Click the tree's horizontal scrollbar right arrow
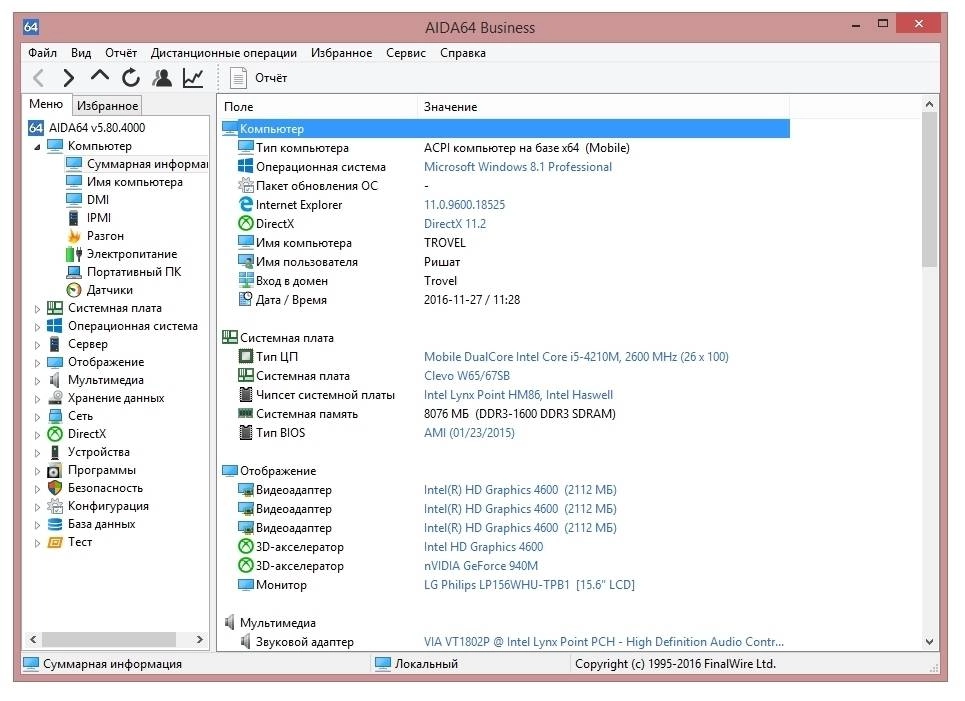The width and height of the screenshot is (965, 701). [x=199, y=639]
